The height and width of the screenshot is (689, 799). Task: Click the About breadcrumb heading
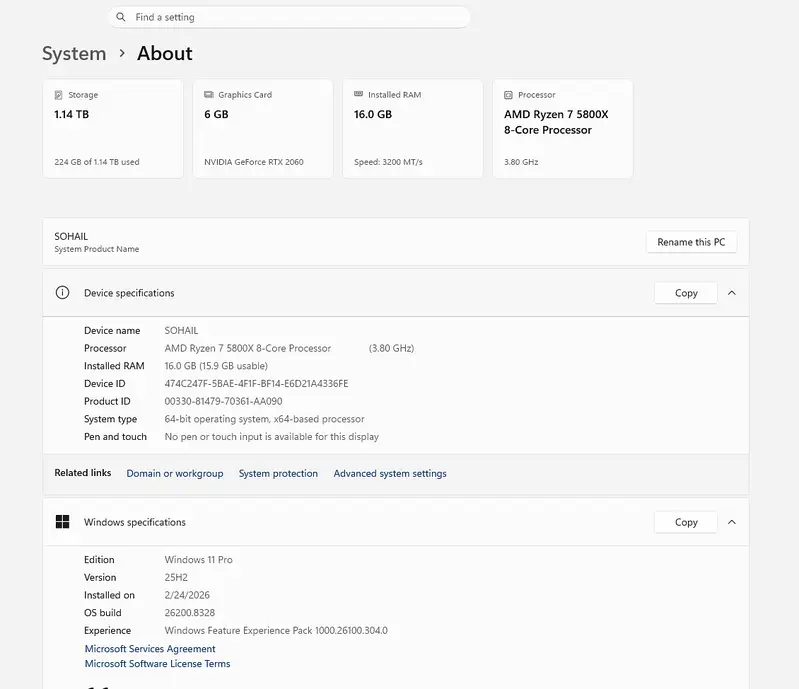tap(165, 54)
